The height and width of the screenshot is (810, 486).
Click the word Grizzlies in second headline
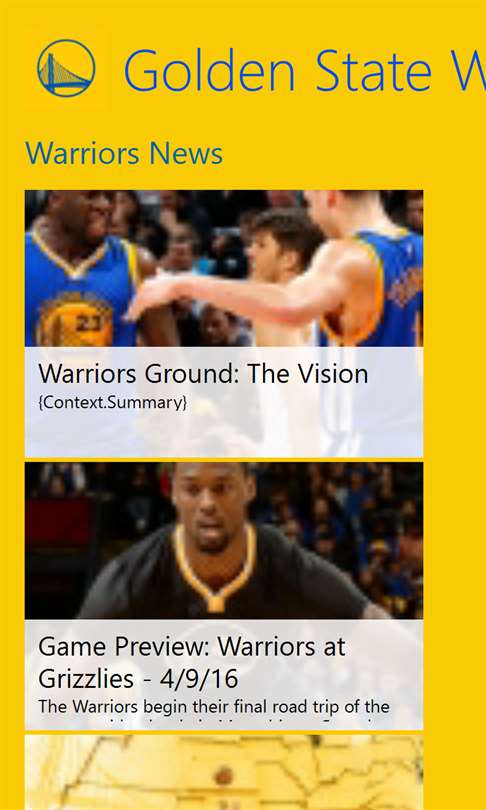point(86,679)
